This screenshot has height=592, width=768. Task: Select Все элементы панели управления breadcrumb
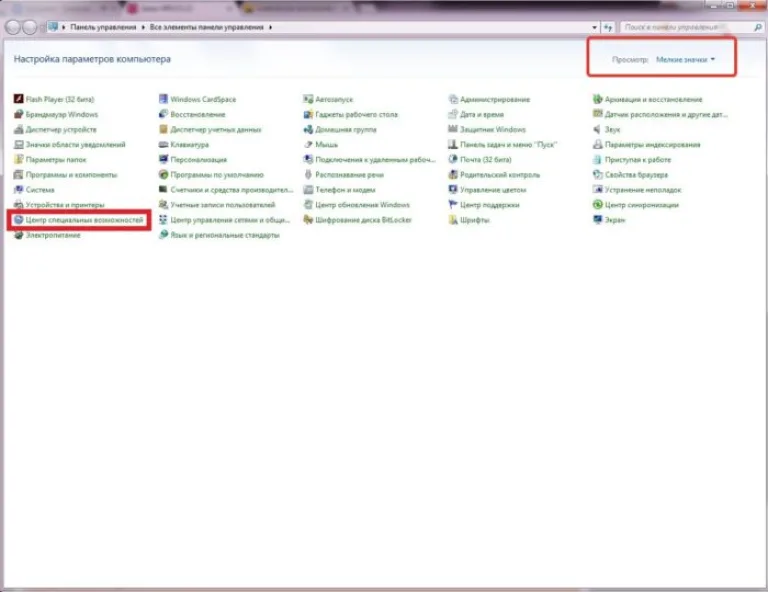coord(207,27)
